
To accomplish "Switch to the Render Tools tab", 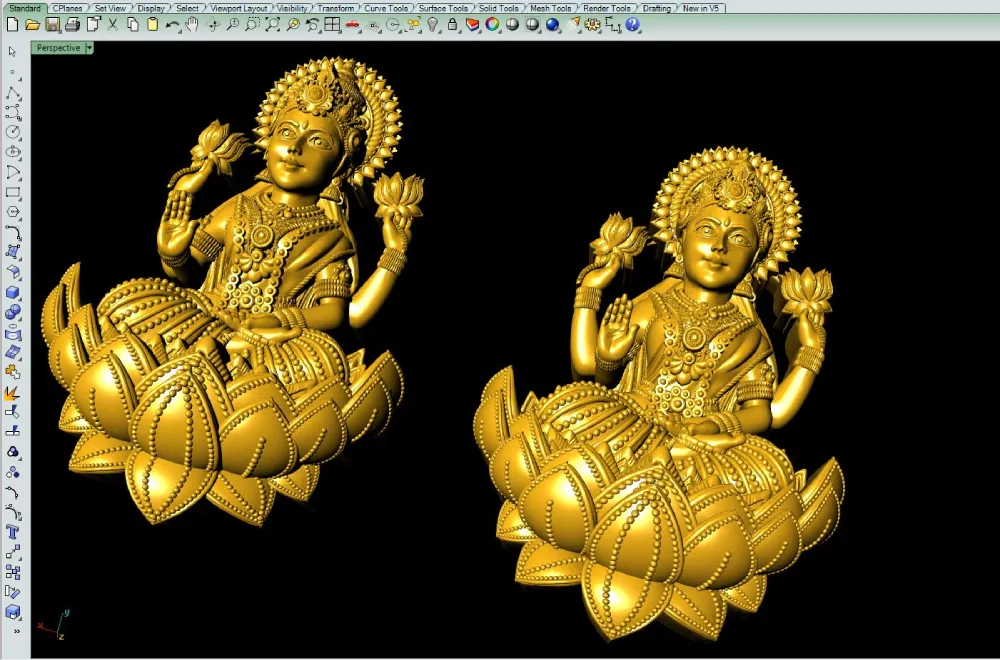I will pos(607,8).
